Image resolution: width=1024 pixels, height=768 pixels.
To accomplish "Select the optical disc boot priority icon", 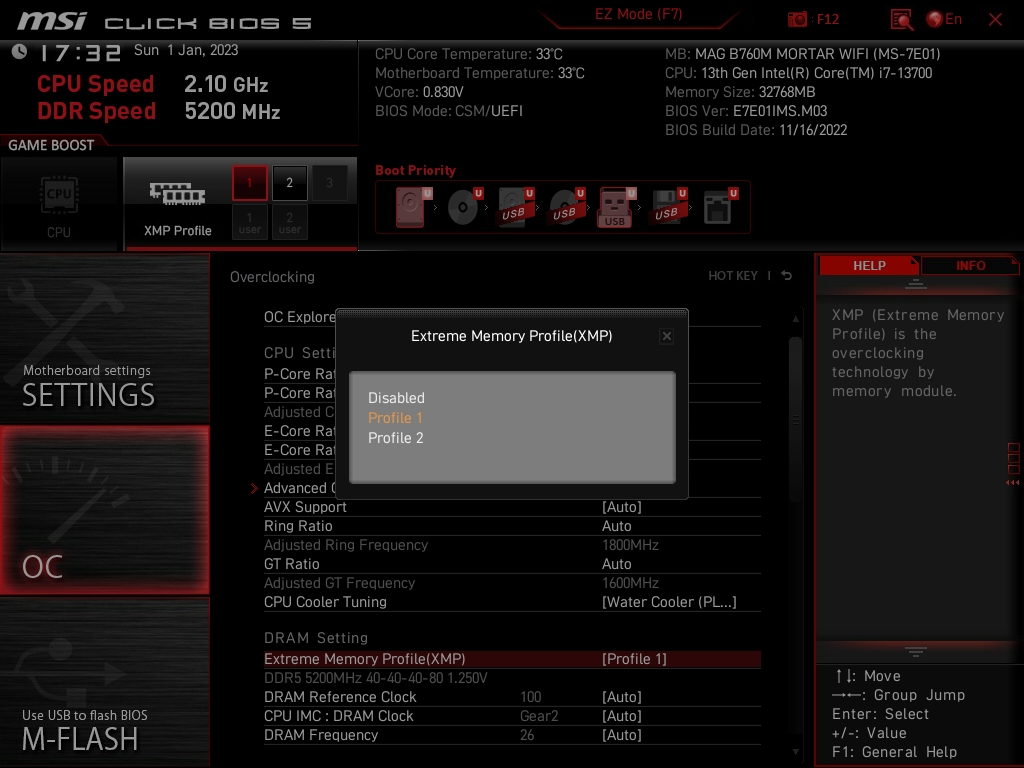I will point(464,206).
